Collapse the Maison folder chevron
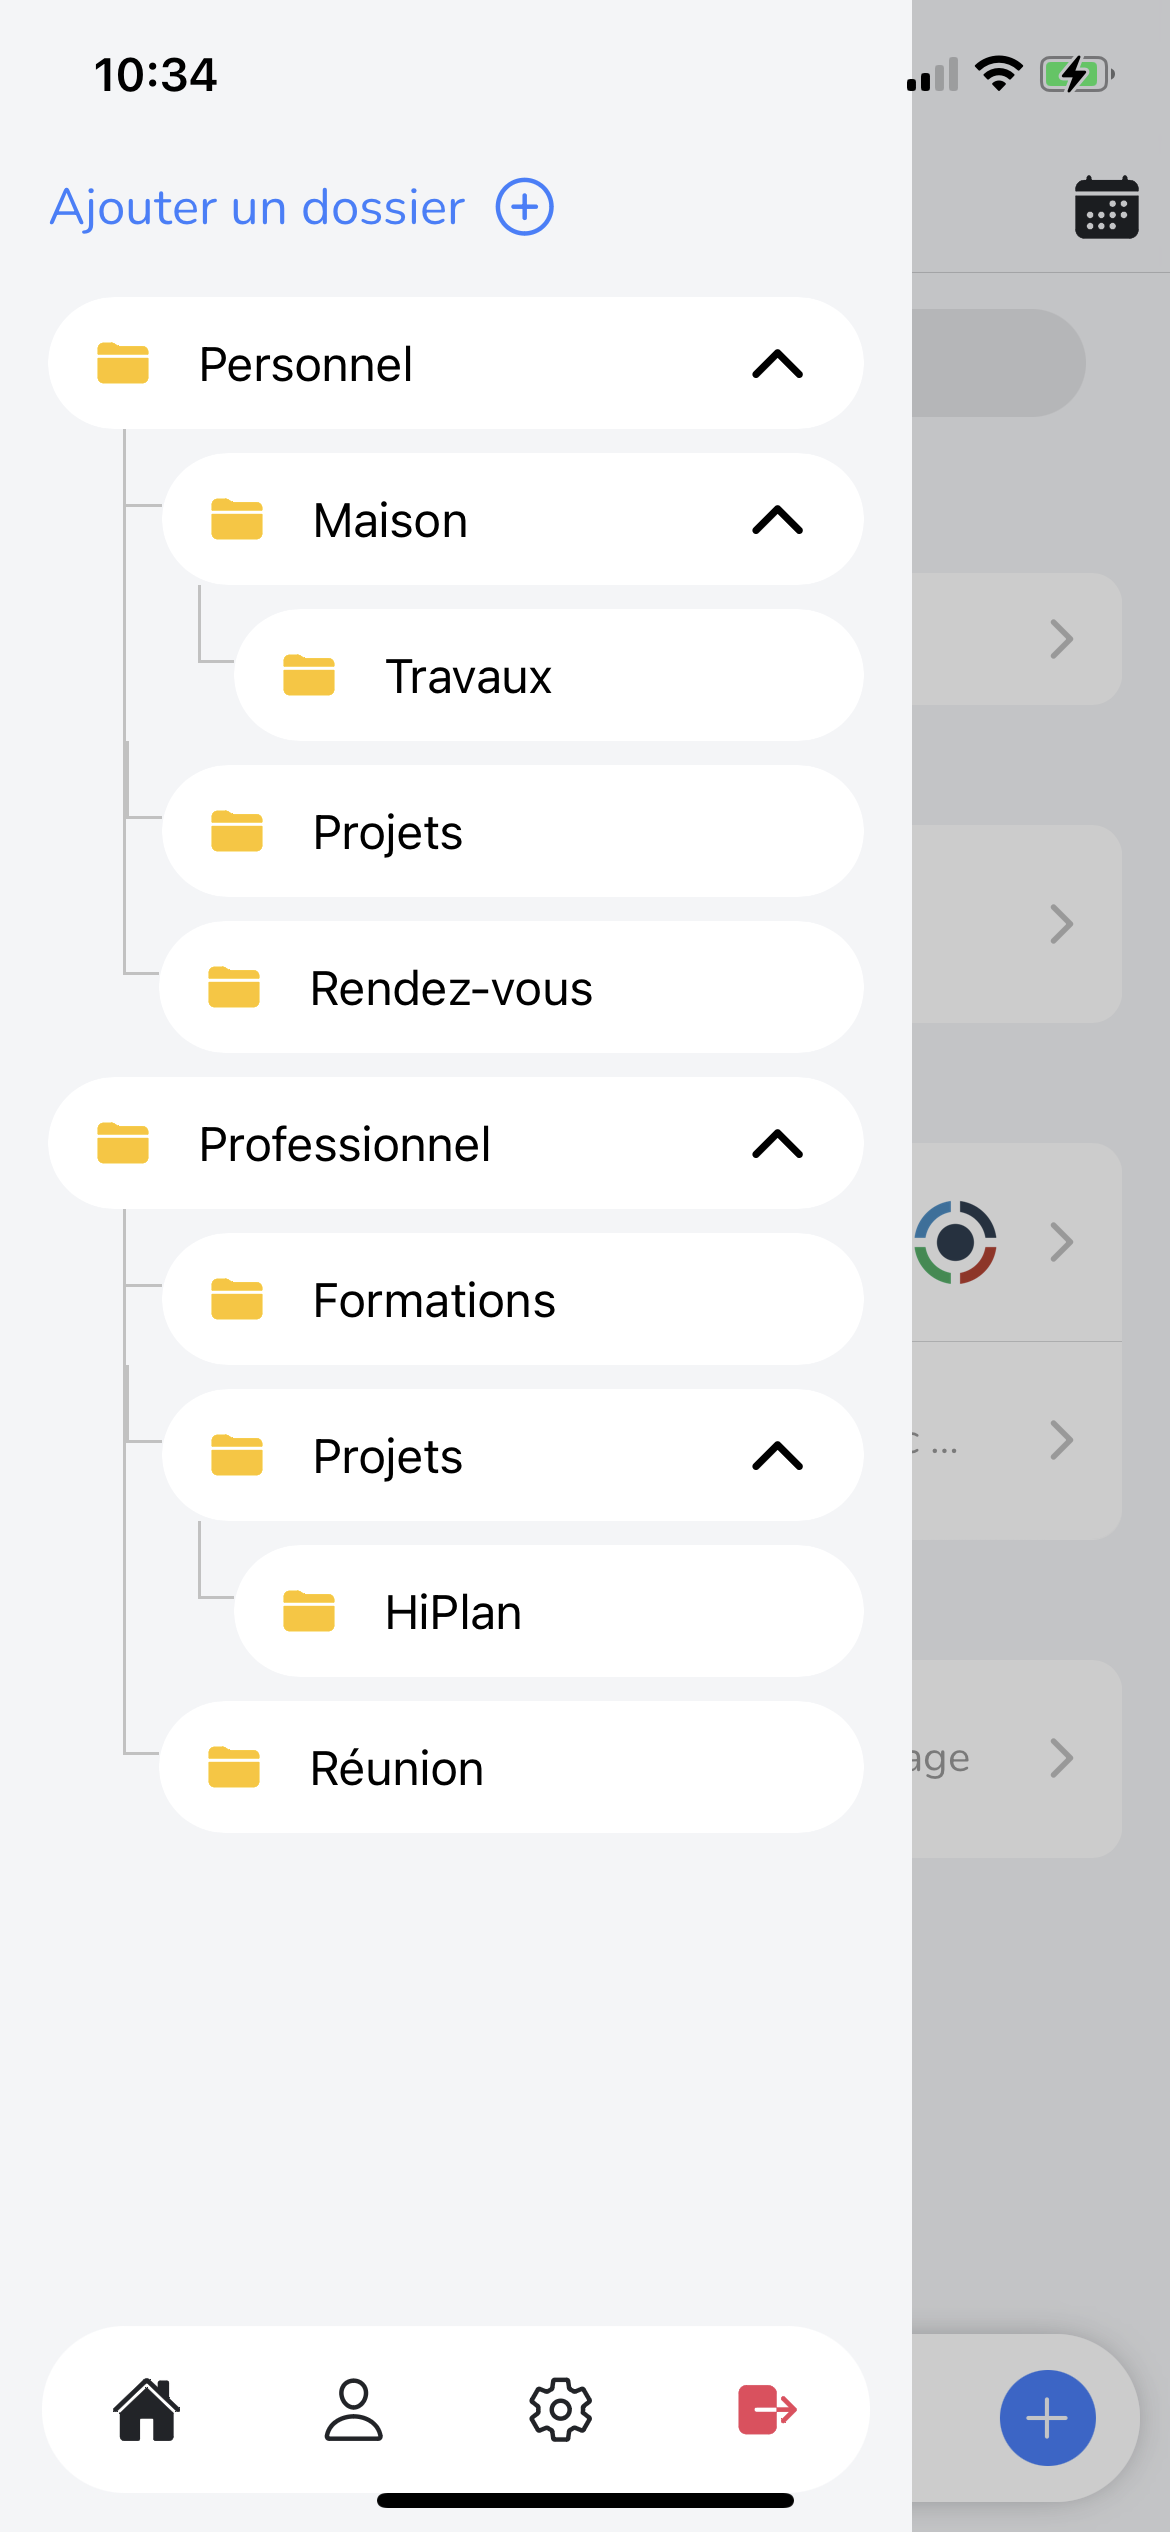1170x2532 pixels. click(778, 520)
